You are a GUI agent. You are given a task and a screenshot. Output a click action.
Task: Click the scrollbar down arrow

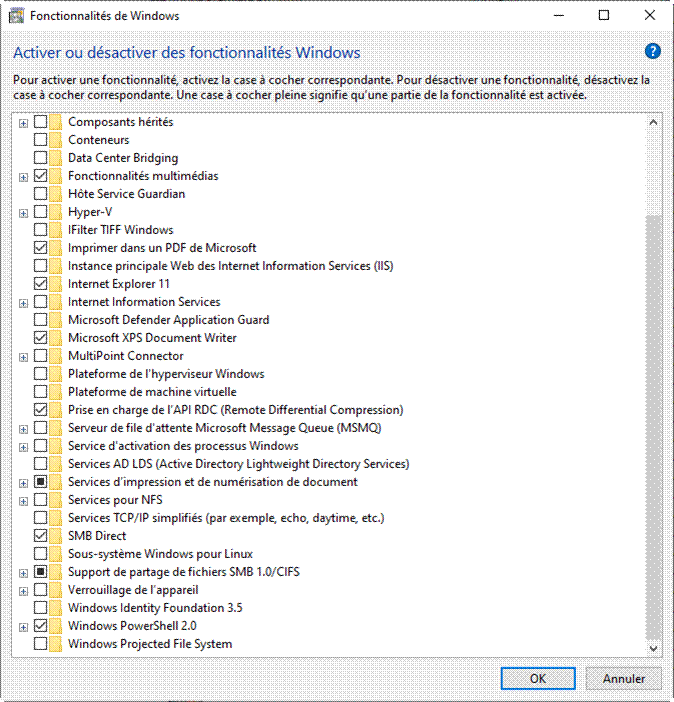(653, 649)
